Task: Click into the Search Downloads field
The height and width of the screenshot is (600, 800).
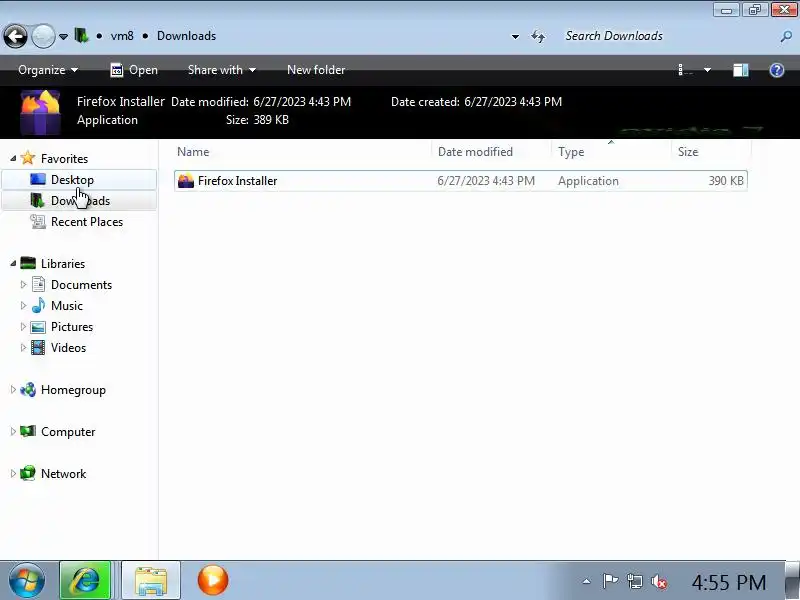Action: (668, 36)
